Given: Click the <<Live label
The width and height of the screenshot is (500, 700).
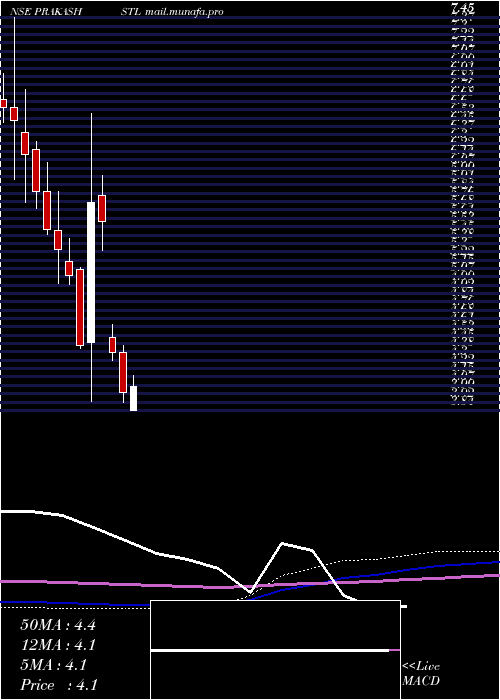Looking at the screenshot, I should click(x=421, y=667).
